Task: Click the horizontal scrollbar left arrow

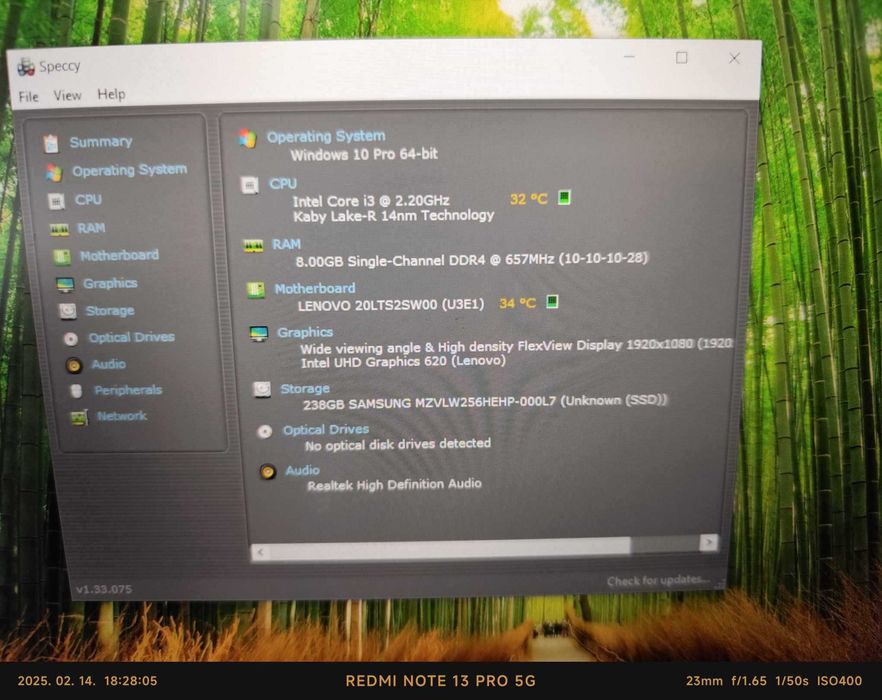Action: click(x=260, y=552)
